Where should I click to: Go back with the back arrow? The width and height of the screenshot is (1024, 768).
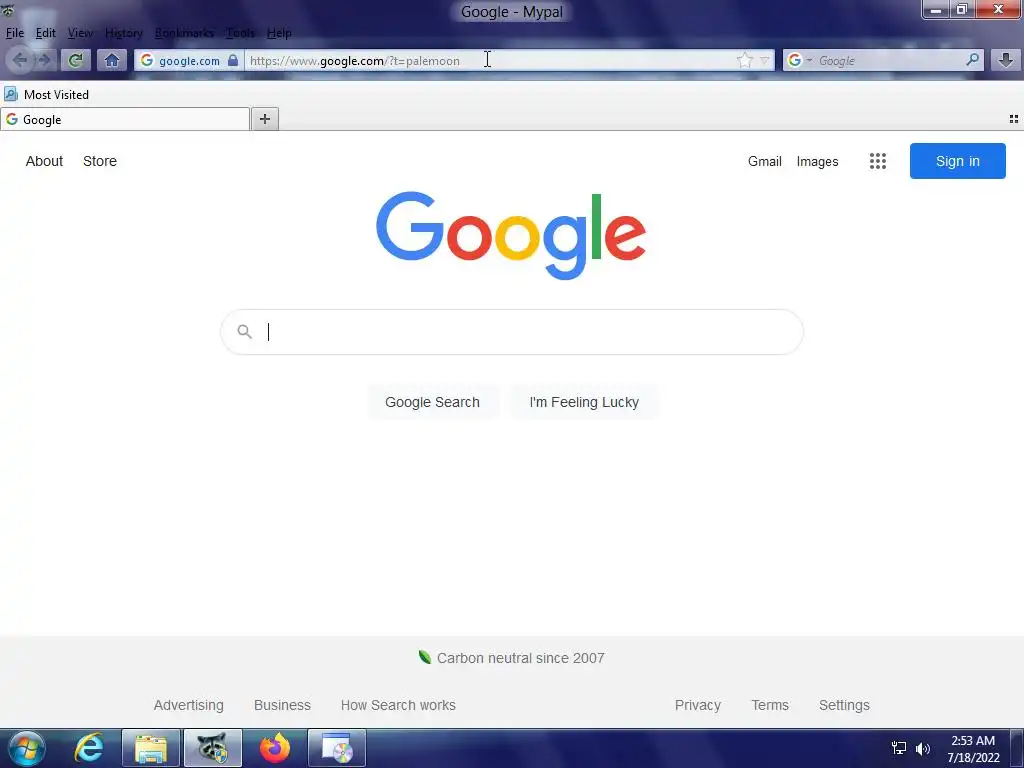point(20,60)
